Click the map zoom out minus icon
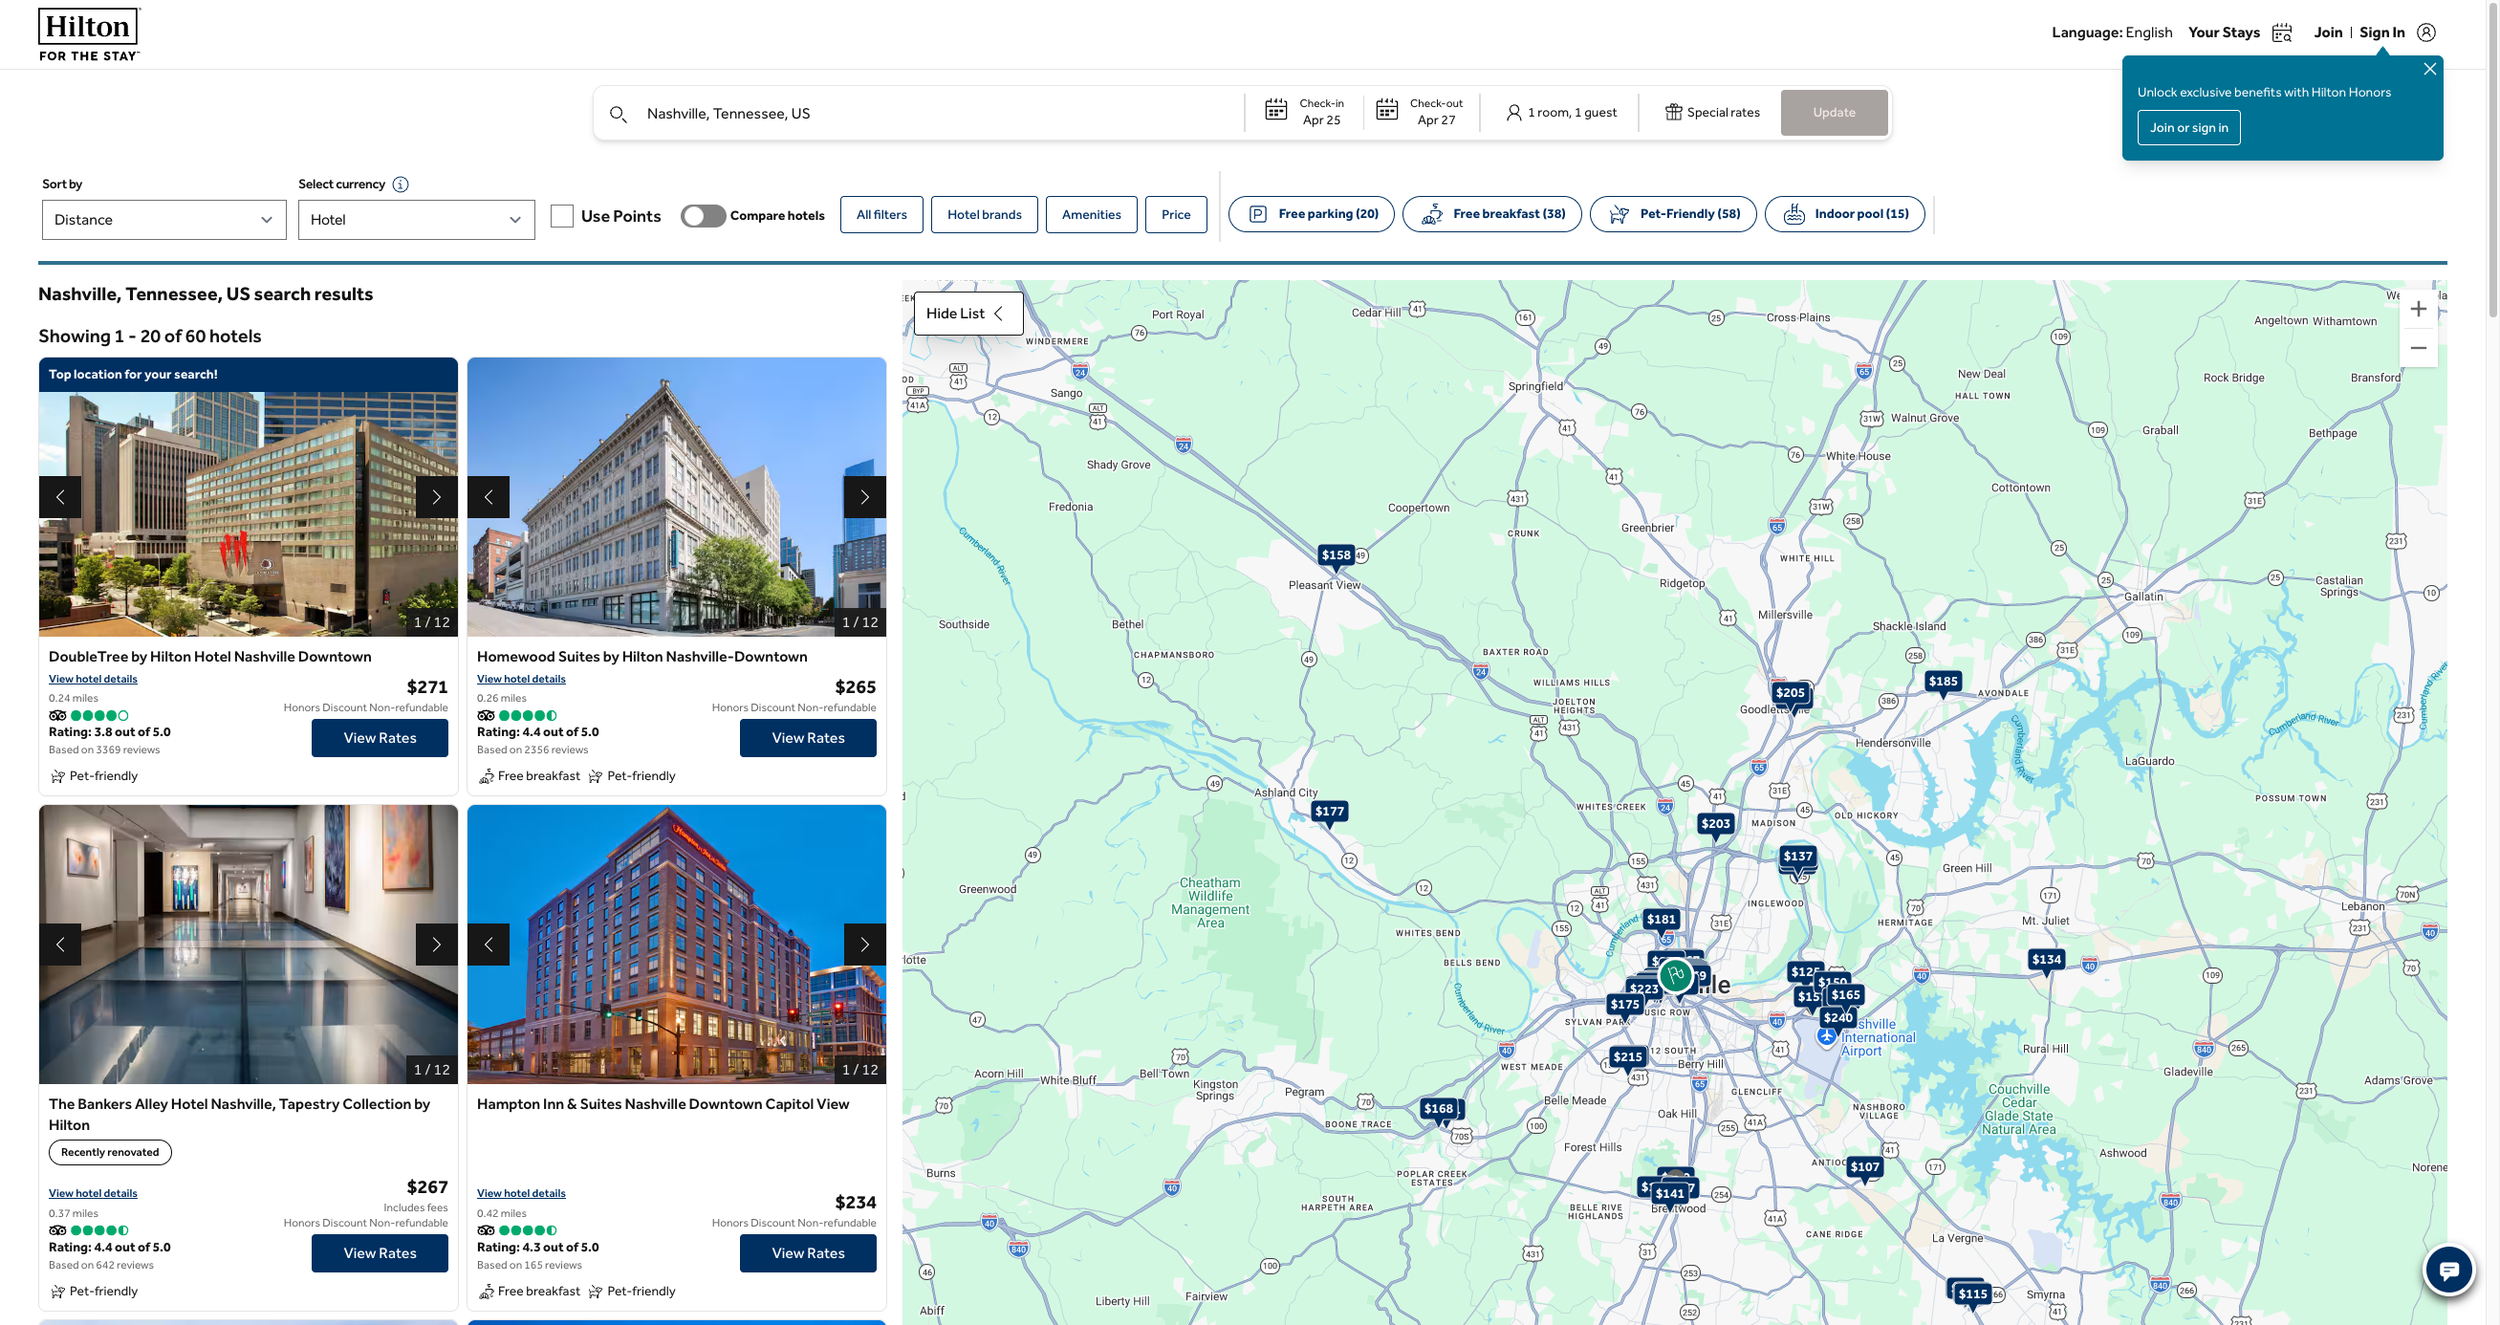The image size is (2500, 1325). (x=2417, y=348)
